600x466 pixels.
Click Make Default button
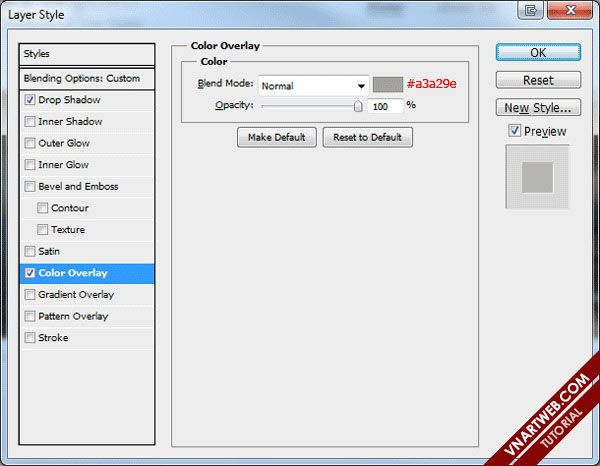click(277, 137)
